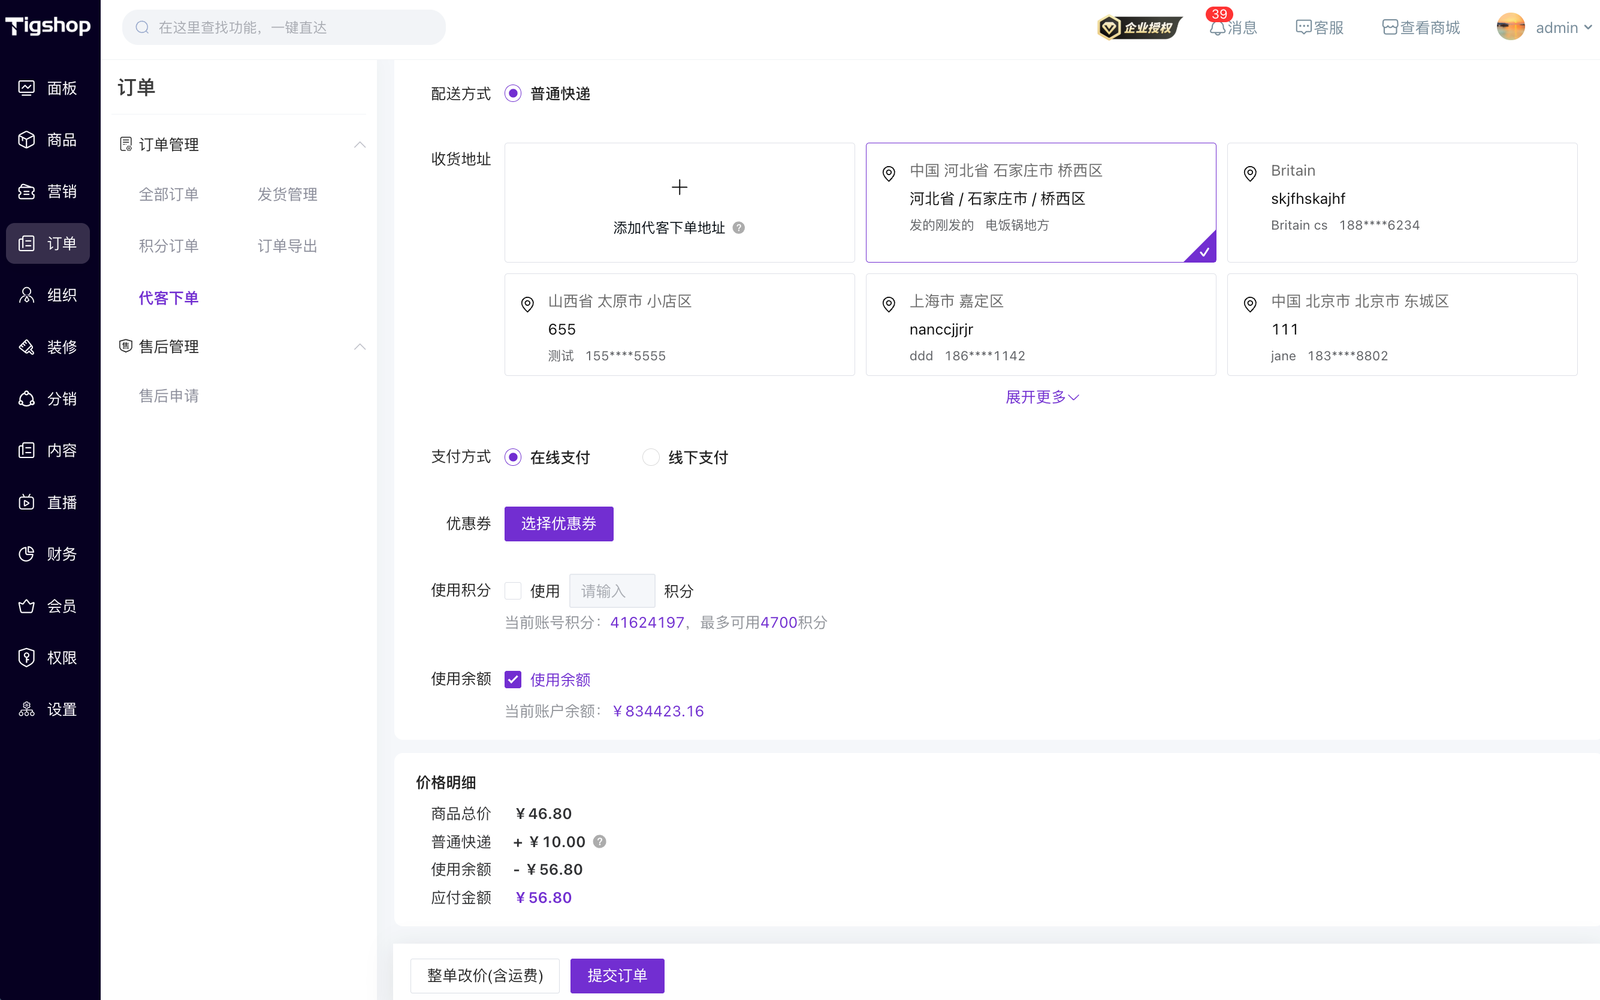Click the help icon beside 普通快递 fee
Image resolution: width=1600 pixels, height=1000 pixels.
[600, 842]
